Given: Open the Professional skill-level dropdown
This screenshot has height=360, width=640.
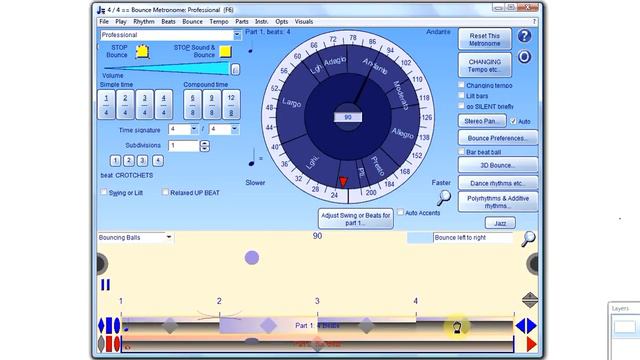Looking at the screenshot, I should [237, 35].
